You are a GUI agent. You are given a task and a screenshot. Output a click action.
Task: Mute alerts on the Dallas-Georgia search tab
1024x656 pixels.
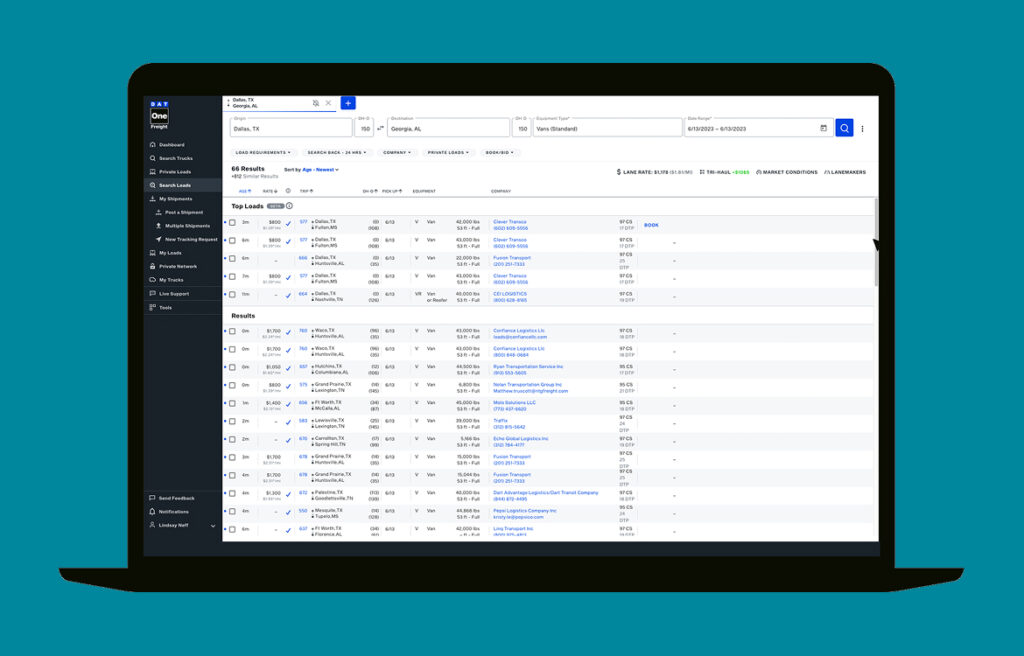click(316, 103)
